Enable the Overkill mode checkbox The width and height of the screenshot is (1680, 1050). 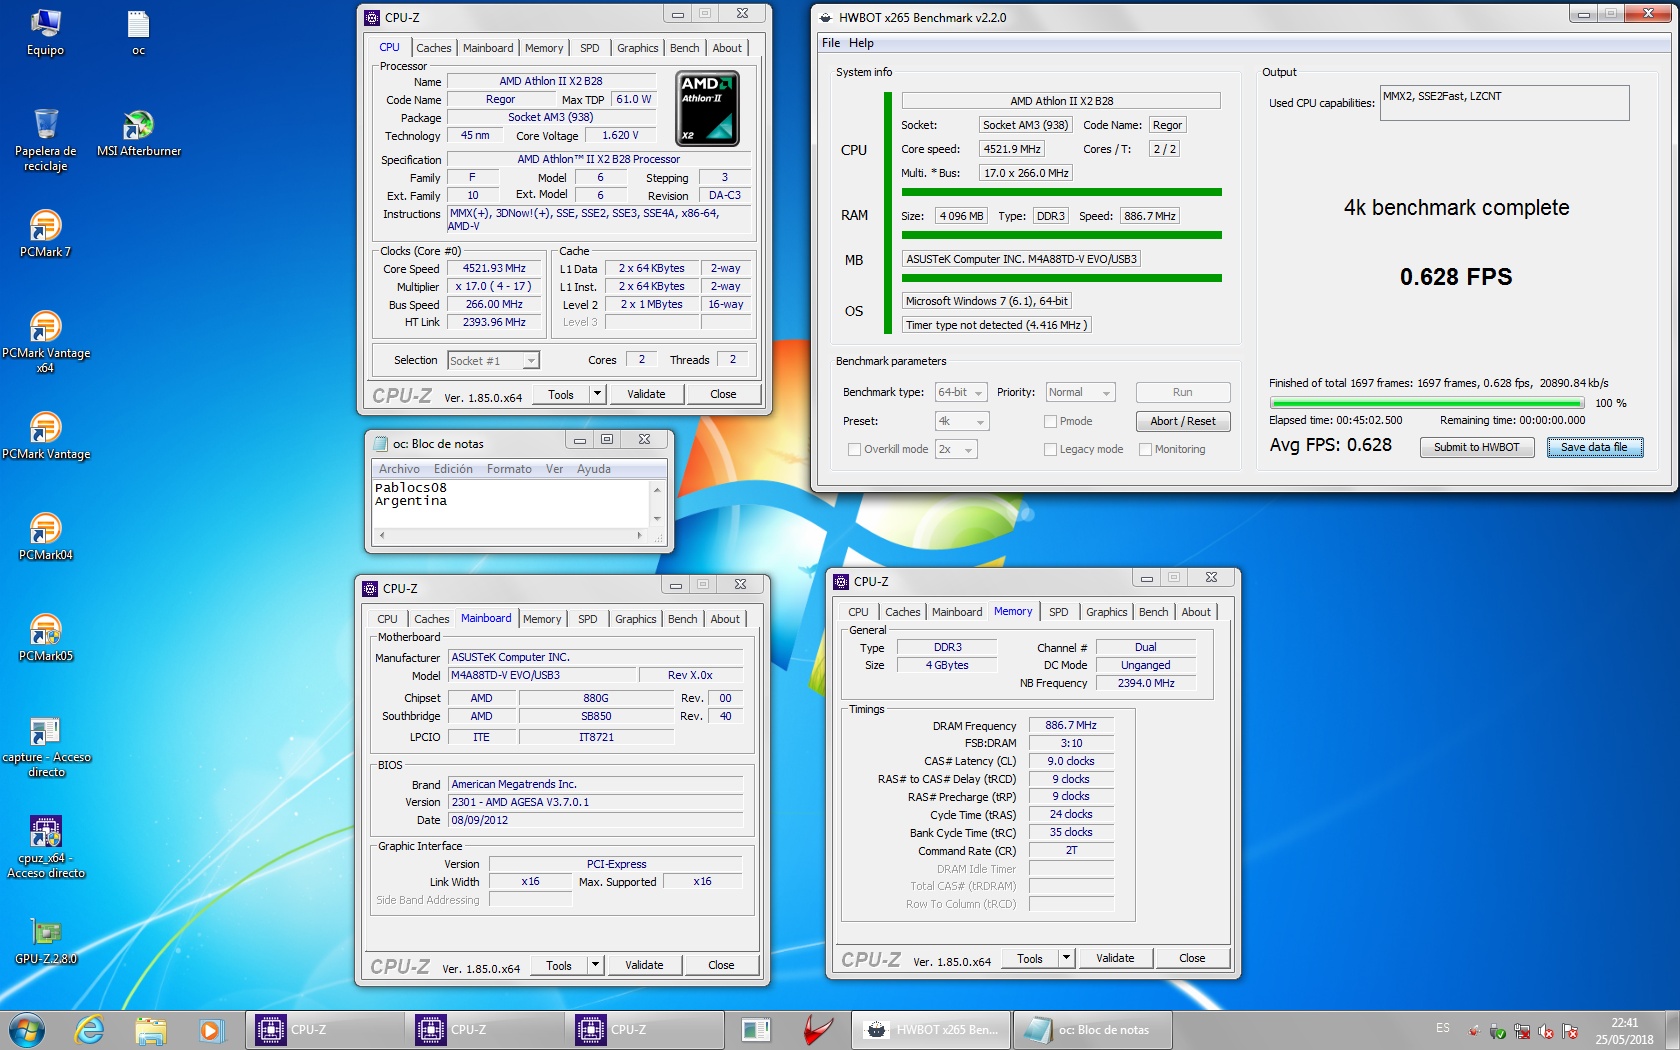coord(854,449)
